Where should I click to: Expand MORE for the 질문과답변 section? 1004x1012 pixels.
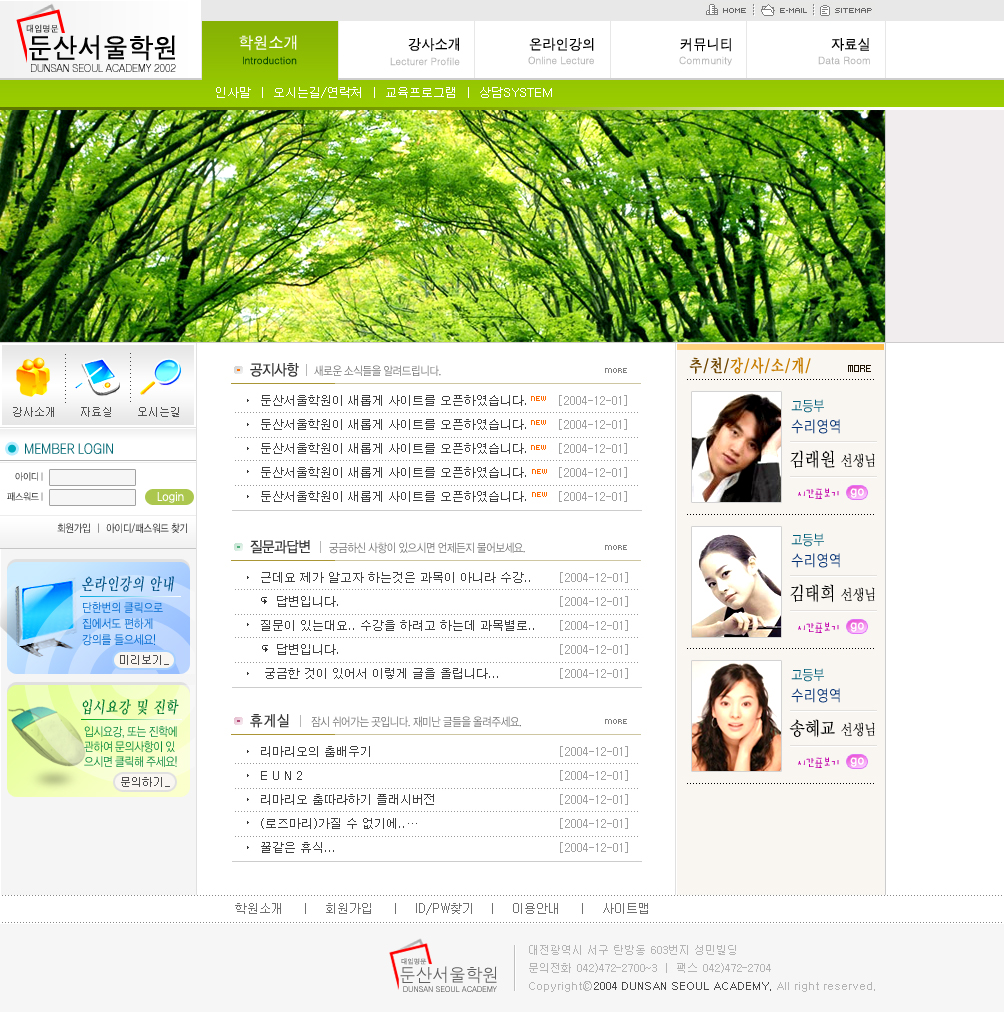[x=616, y=547]
